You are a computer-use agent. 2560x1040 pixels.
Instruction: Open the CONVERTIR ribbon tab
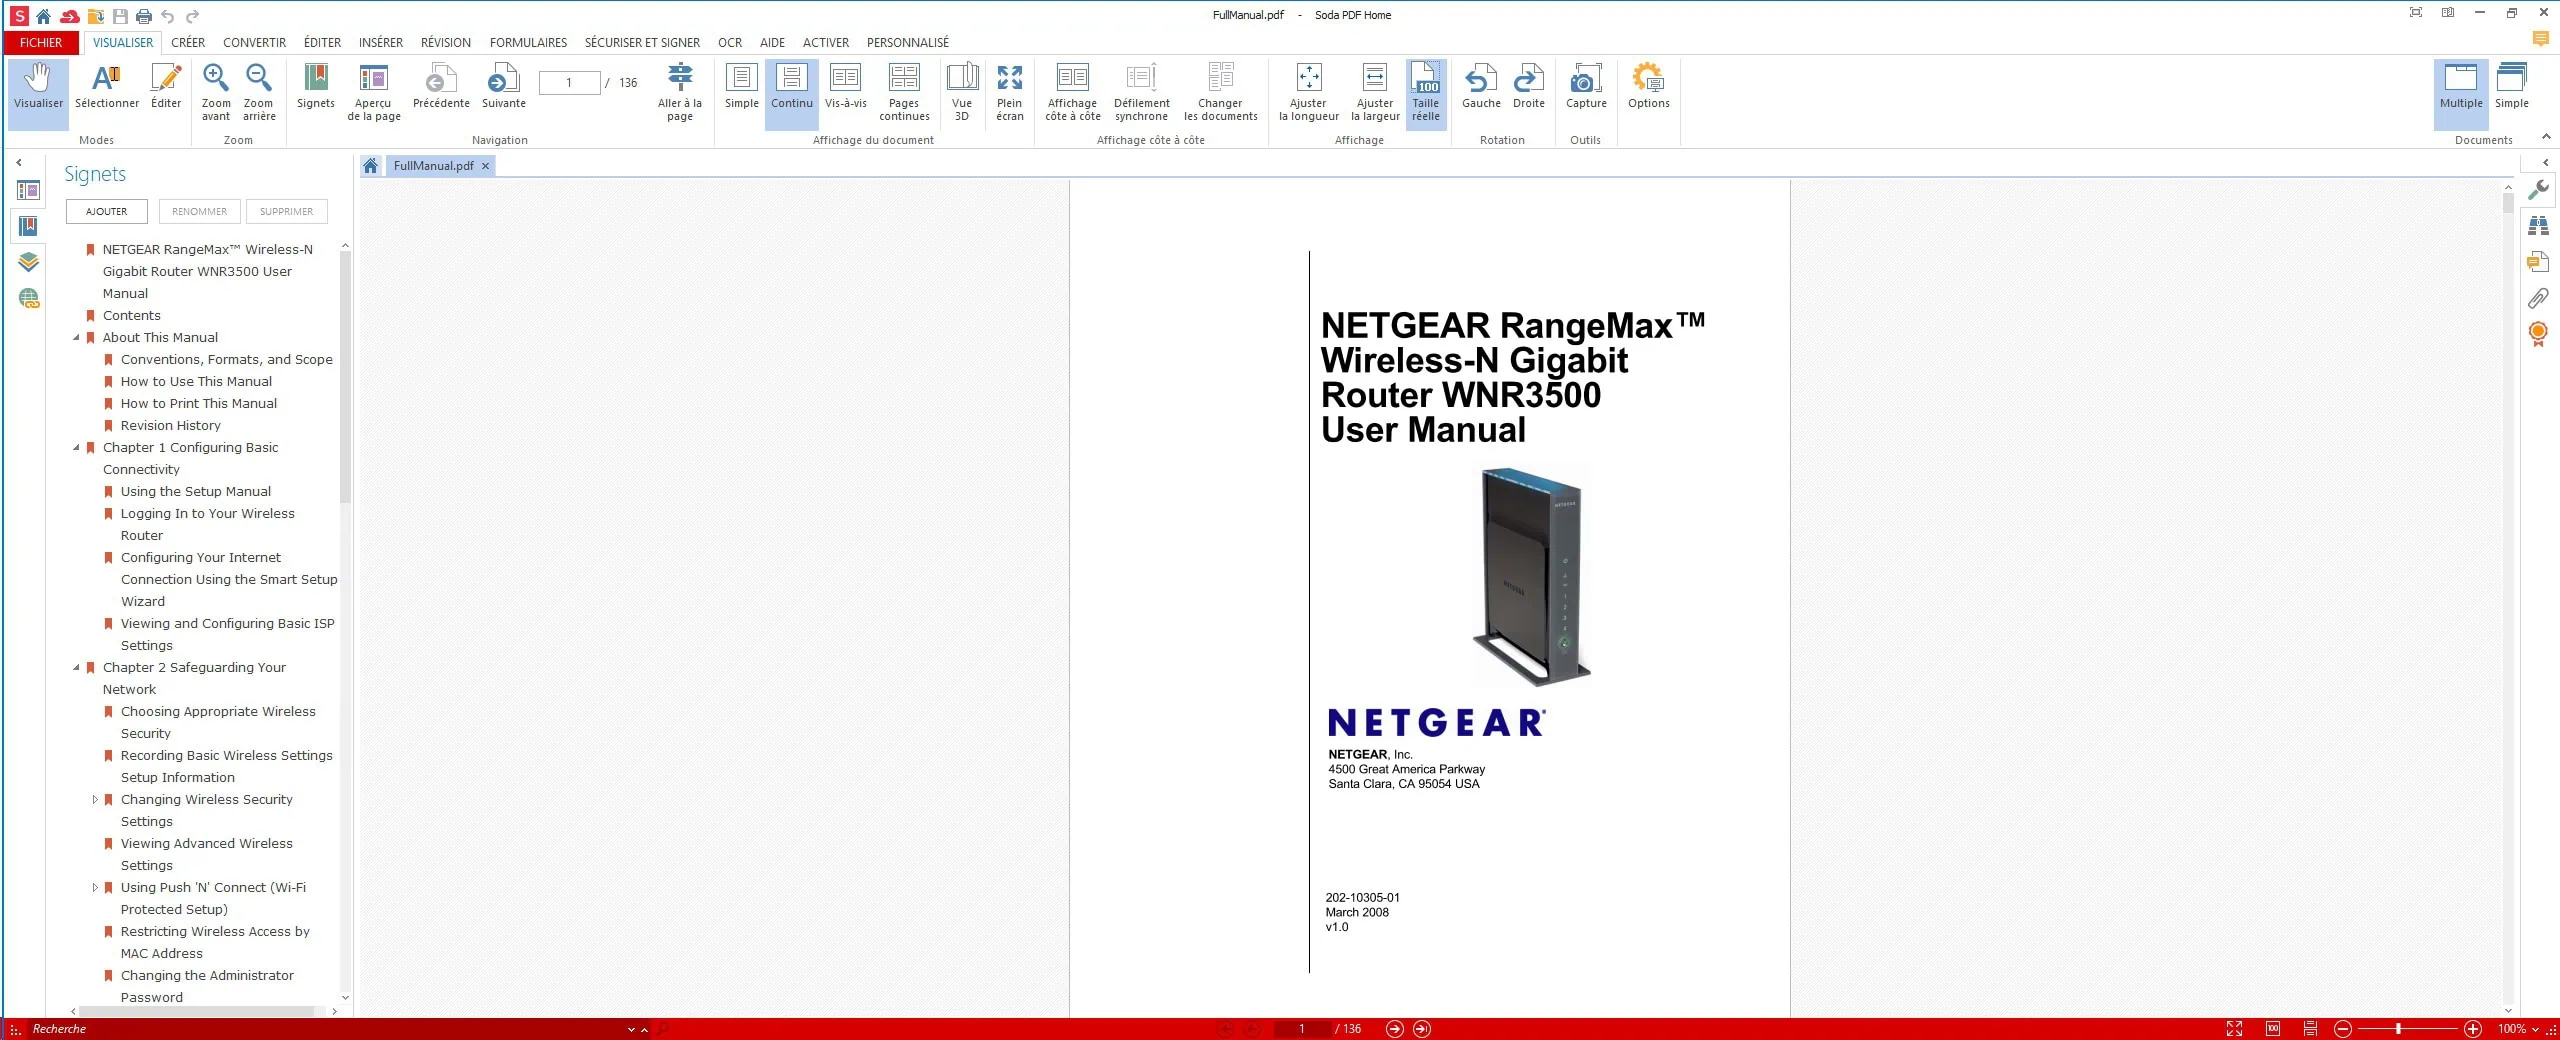(254, 43)
